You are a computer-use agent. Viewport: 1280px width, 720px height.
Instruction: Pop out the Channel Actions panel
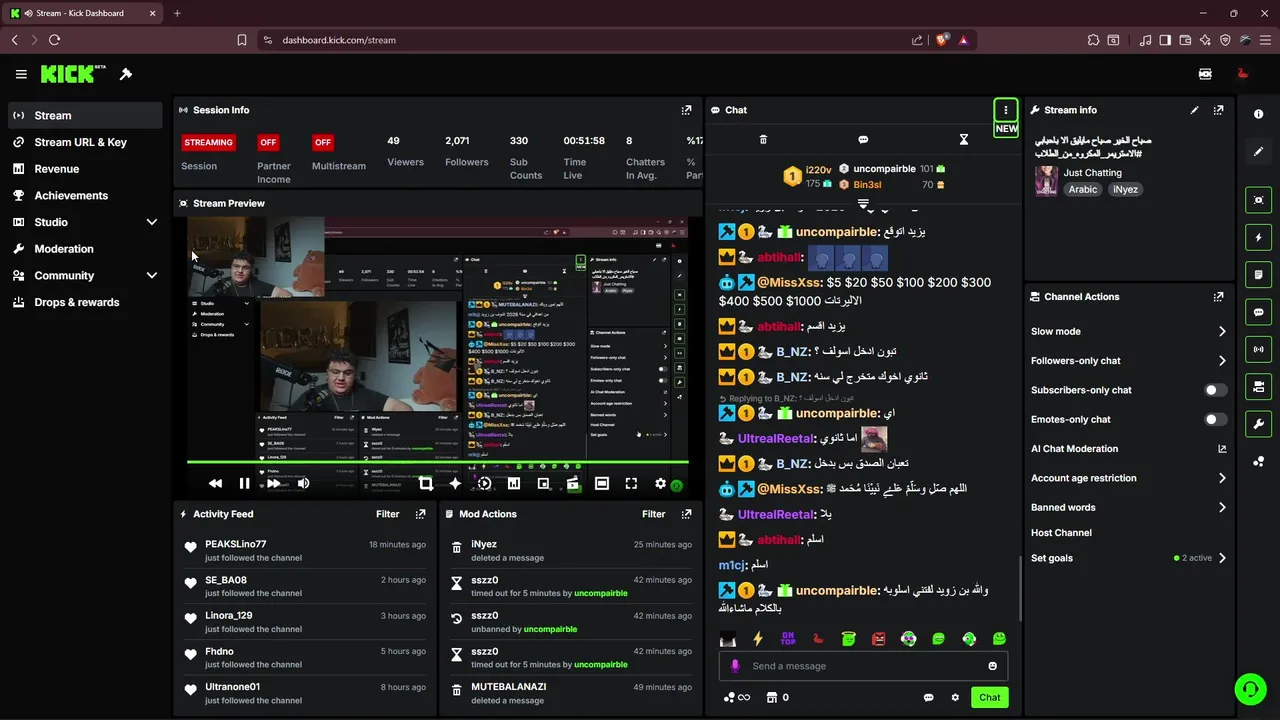point(1218,297)
